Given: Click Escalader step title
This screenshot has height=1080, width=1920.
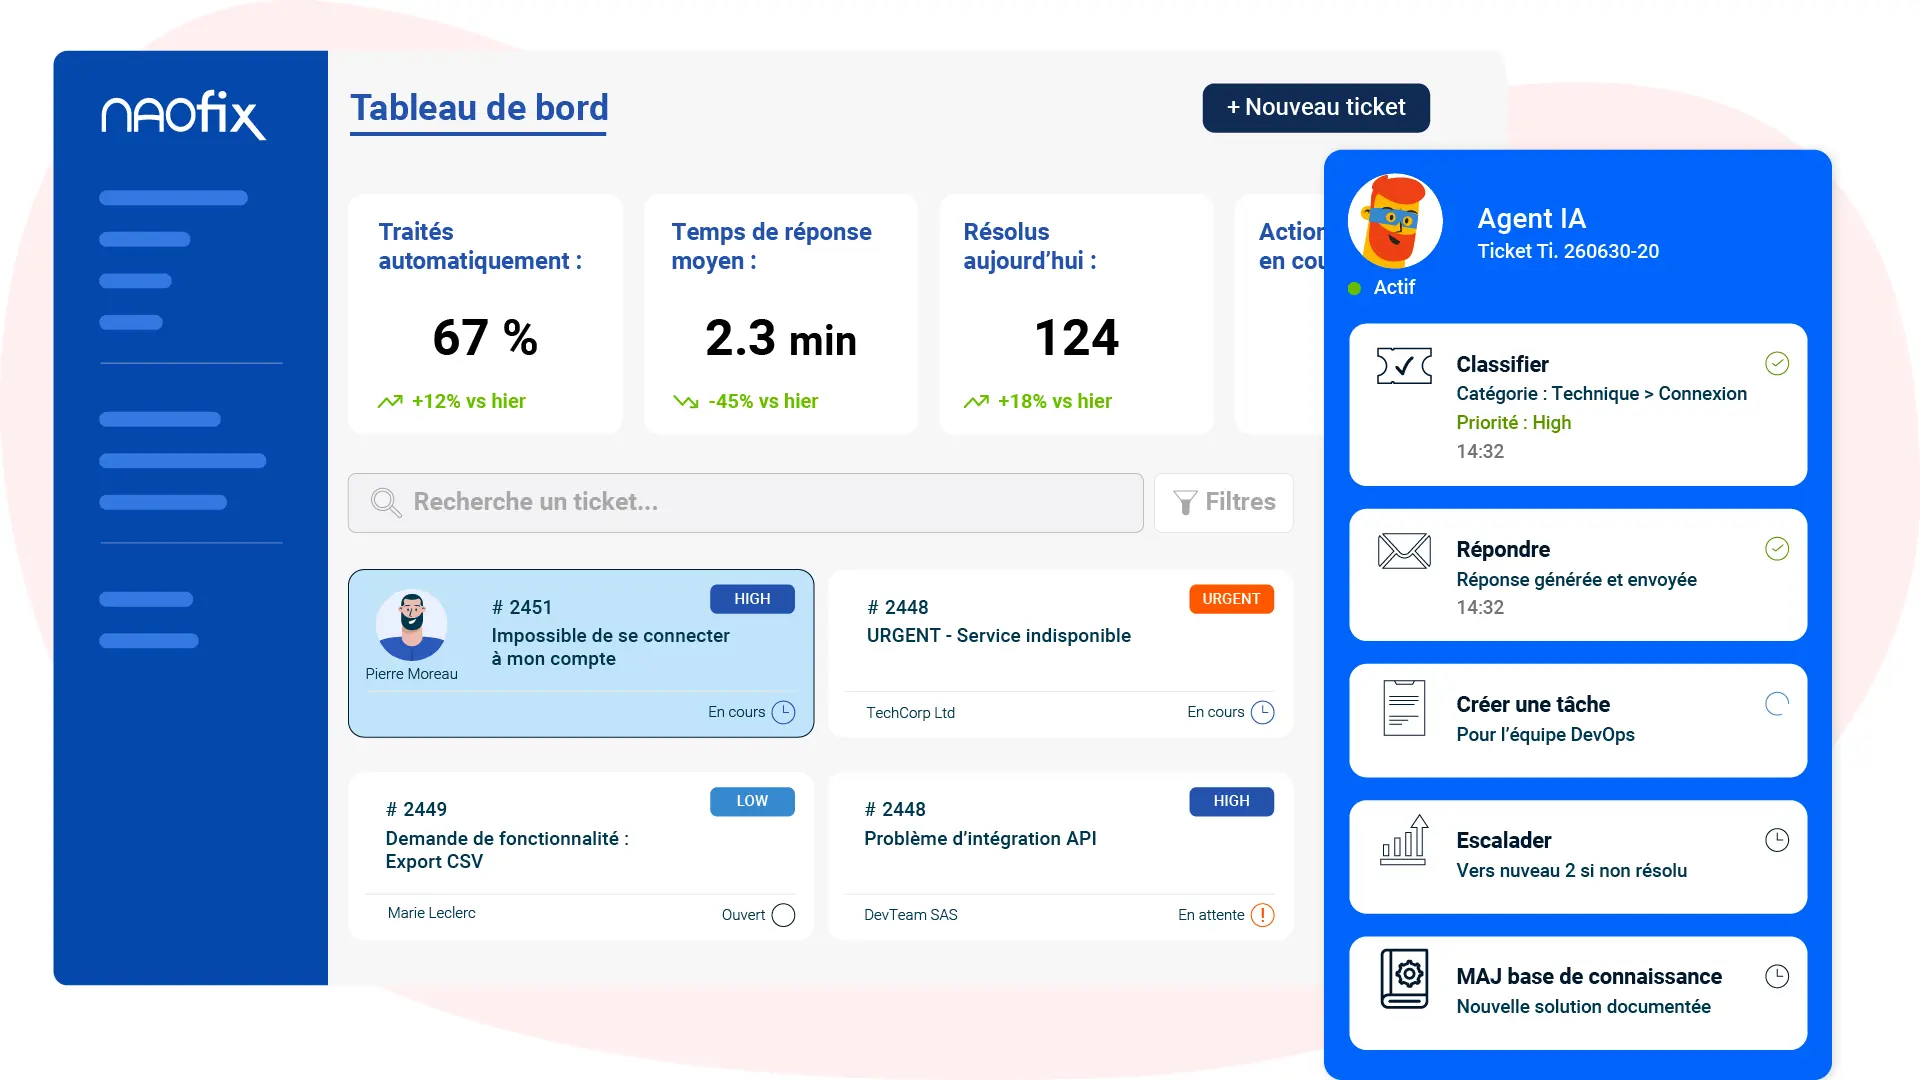Looking at the screenshot, I should click(x=1504, y=841).
